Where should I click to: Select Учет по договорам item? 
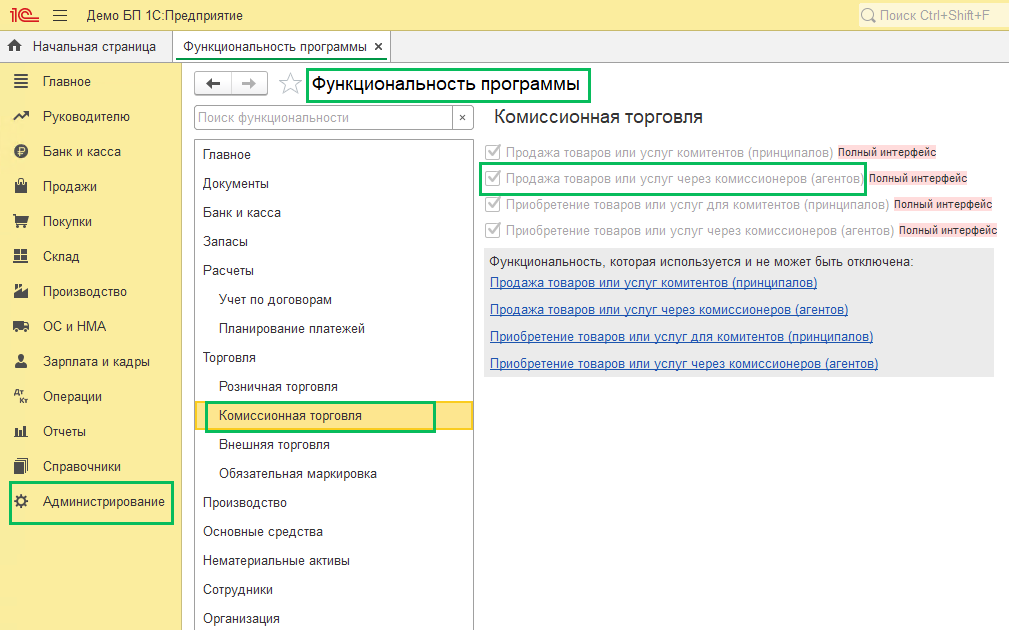[x=333, y=299]
